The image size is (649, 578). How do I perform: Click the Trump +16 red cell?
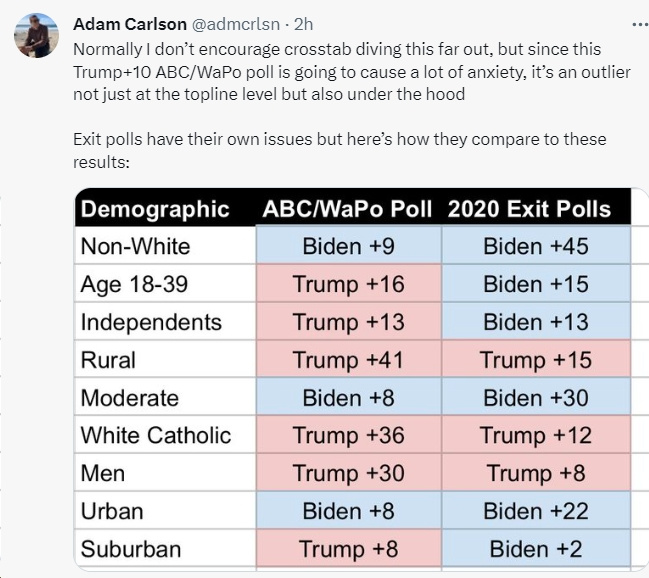[x=348, y=284]
